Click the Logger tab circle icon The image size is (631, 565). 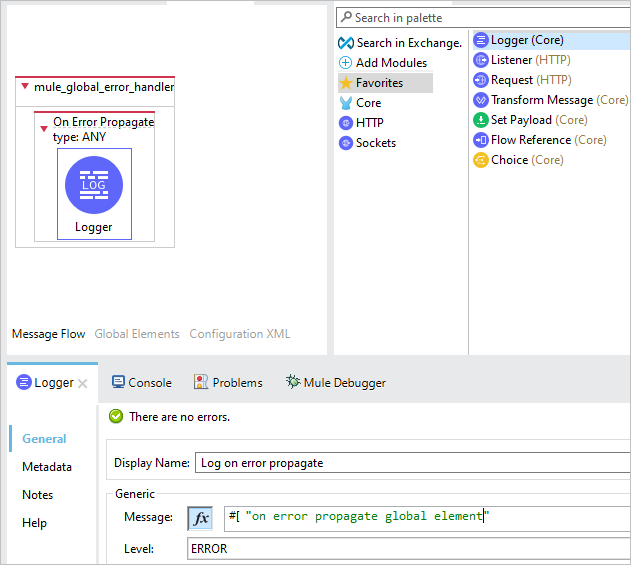click(24, 382)
